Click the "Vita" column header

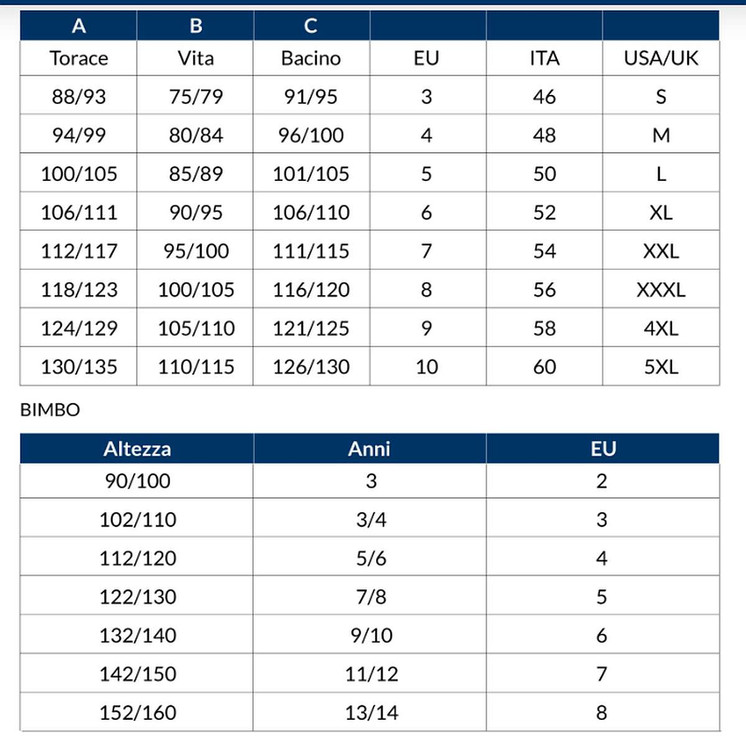pos(195,58)
